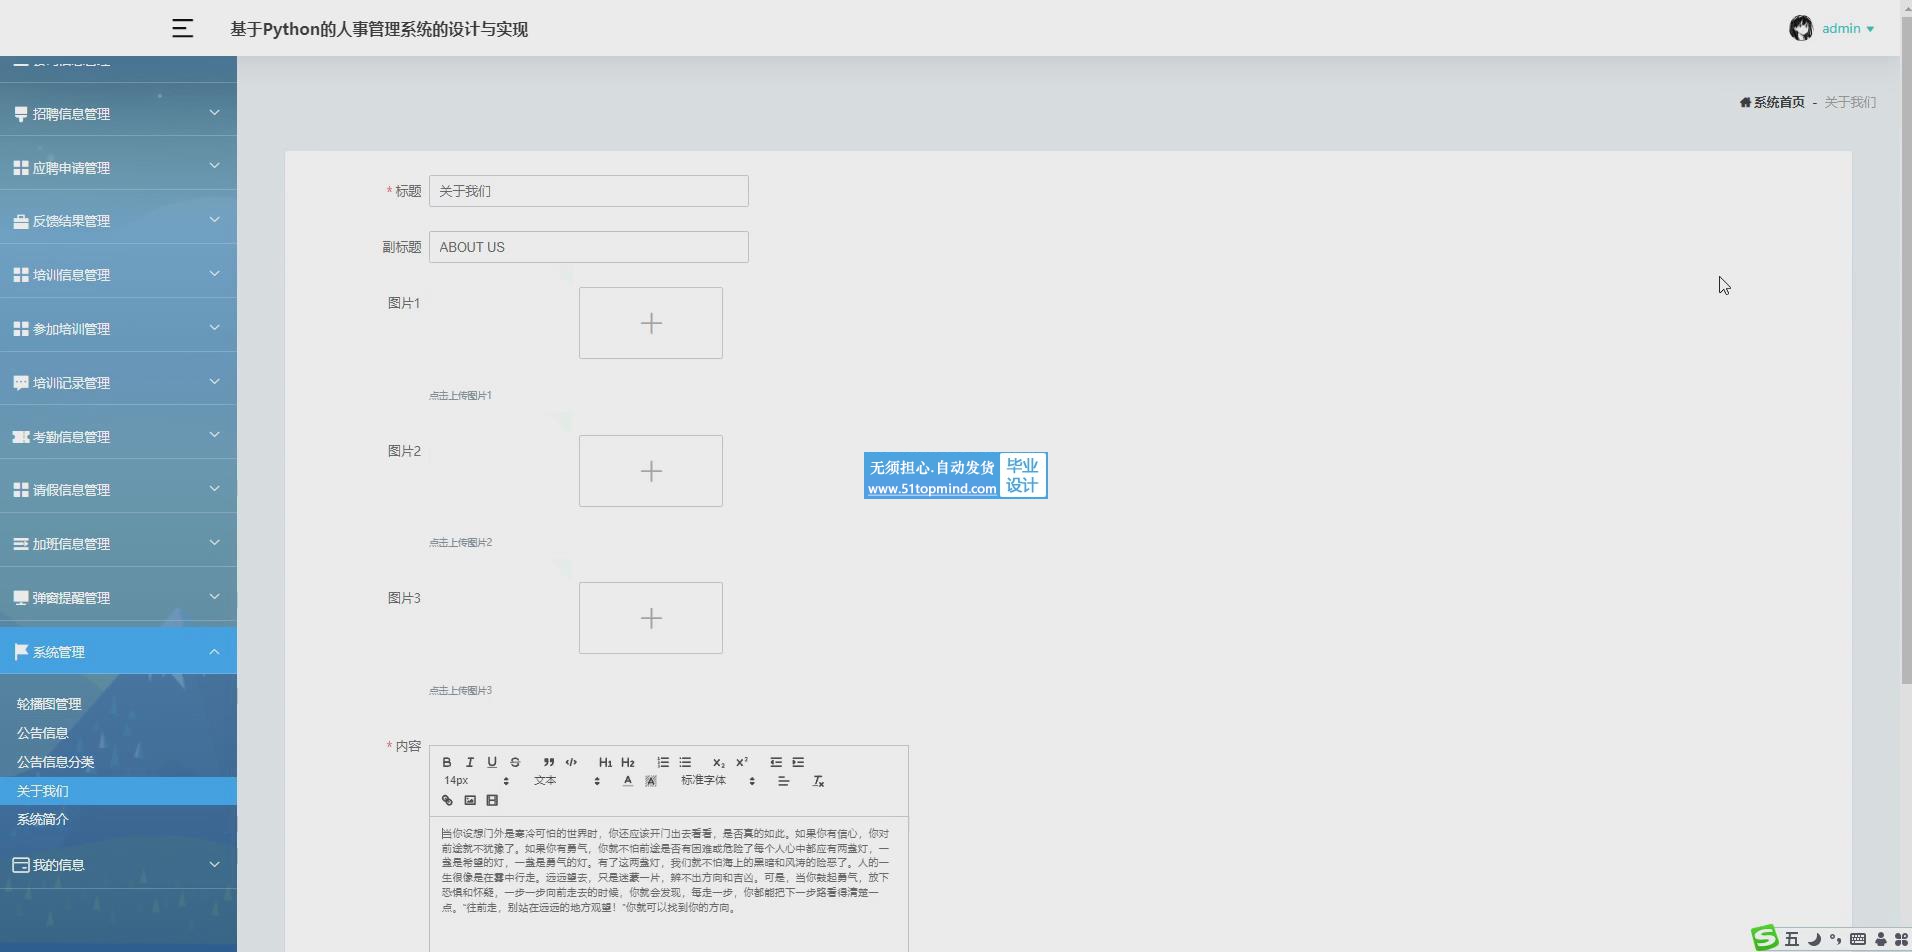Toggle italic formatting in the editor

(x=470, y=762)
